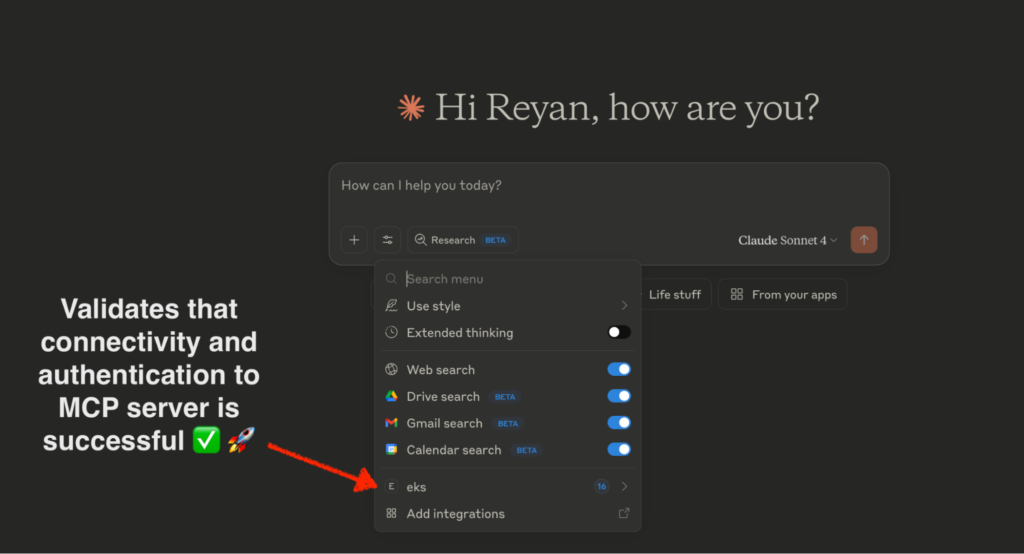Click the Research magnifier icon

pyautogui.click(x=421, y=240)
